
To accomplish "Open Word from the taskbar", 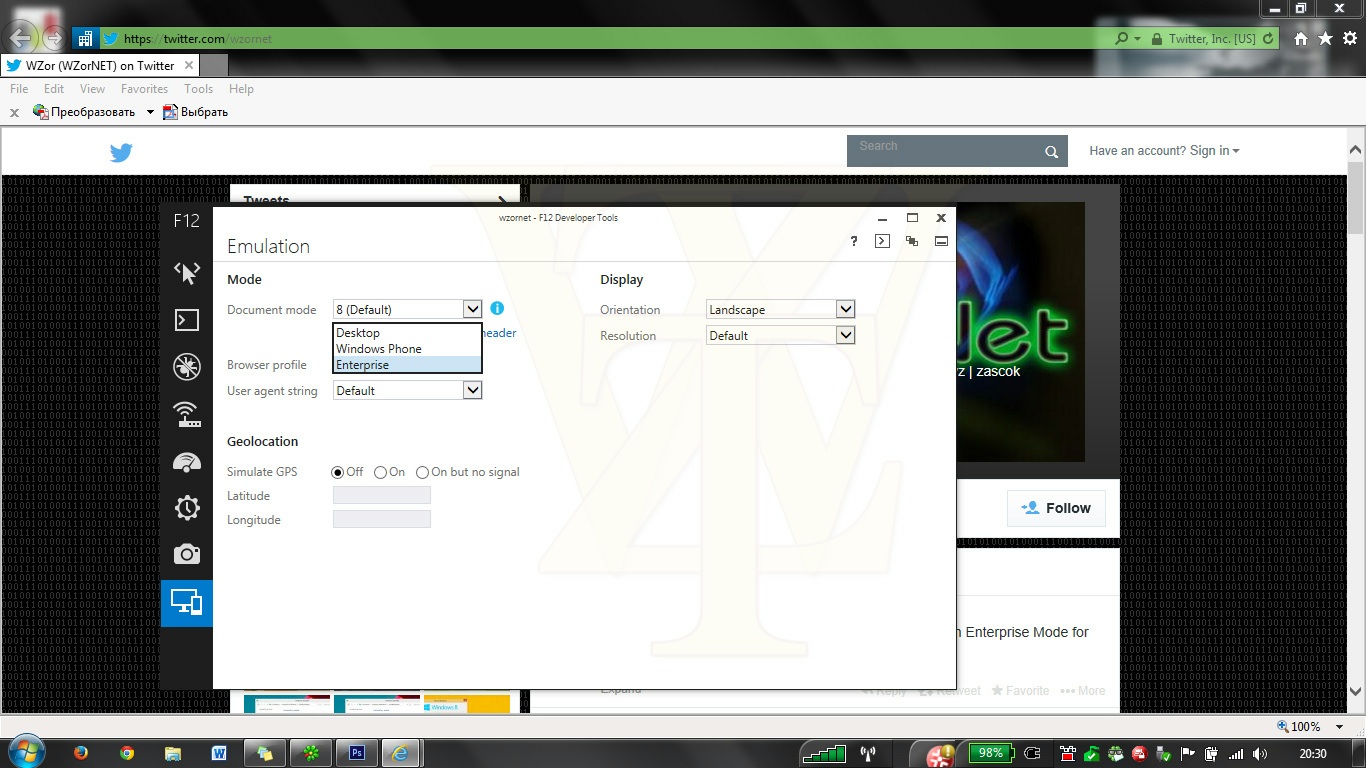I will [219, 753].
